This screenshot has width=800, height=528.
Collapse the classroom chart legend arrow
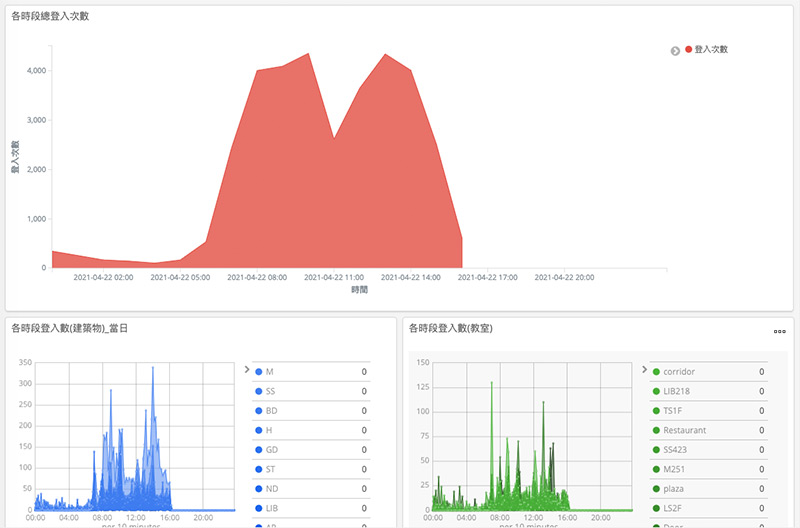click(x=642, y=369)
